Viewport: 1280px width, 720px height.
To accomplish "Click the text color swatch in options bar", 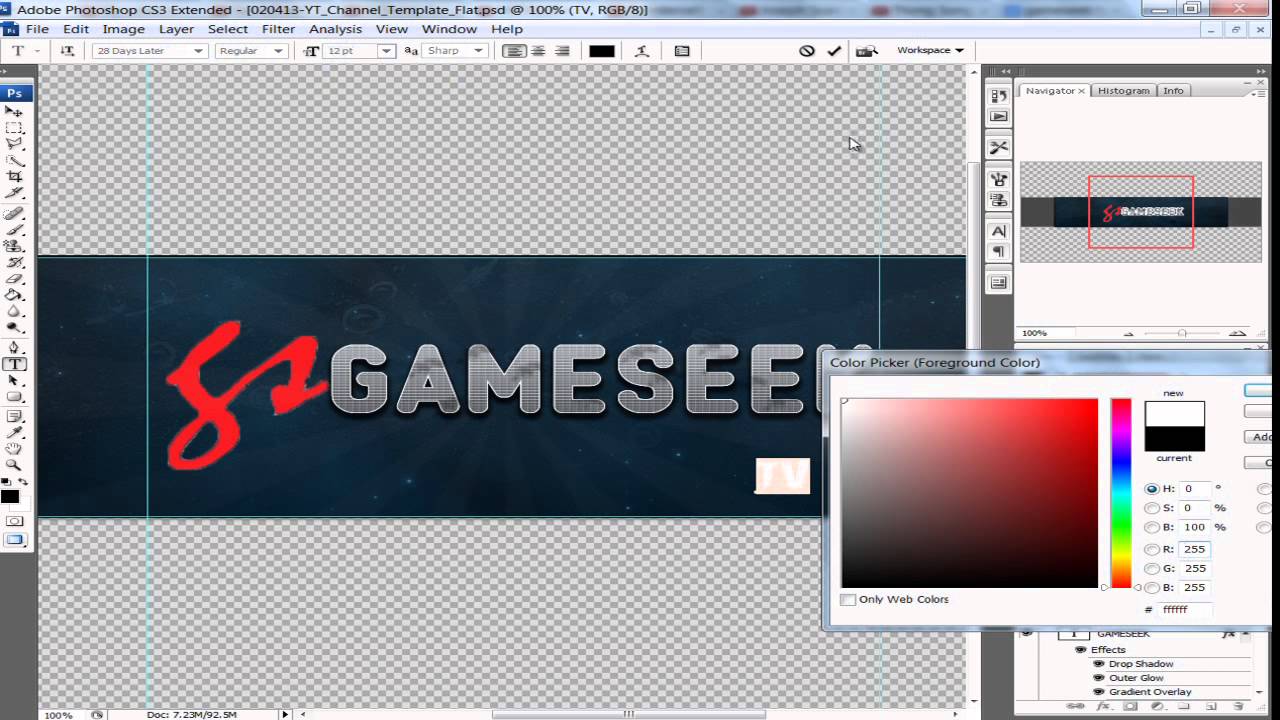I will 602,50.
